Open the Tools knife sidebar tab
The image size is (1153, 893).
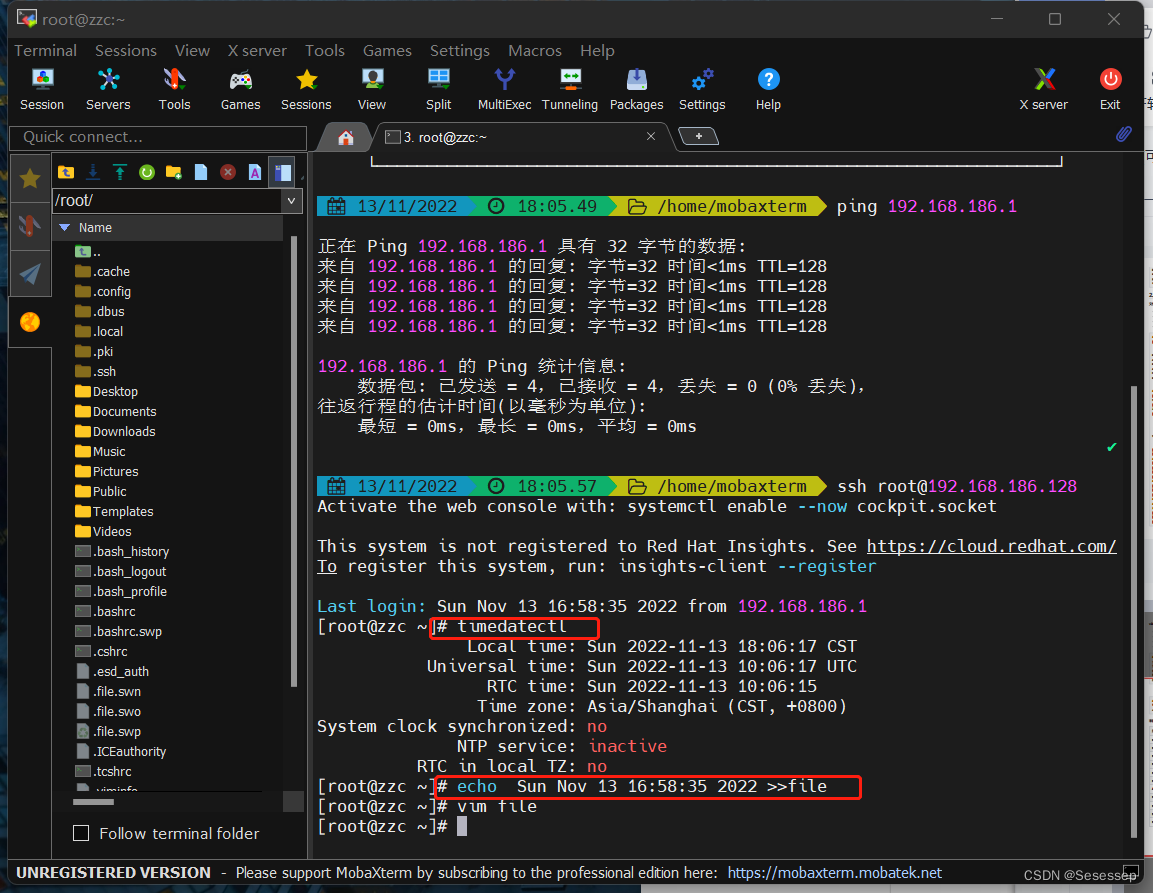point(30,225)
